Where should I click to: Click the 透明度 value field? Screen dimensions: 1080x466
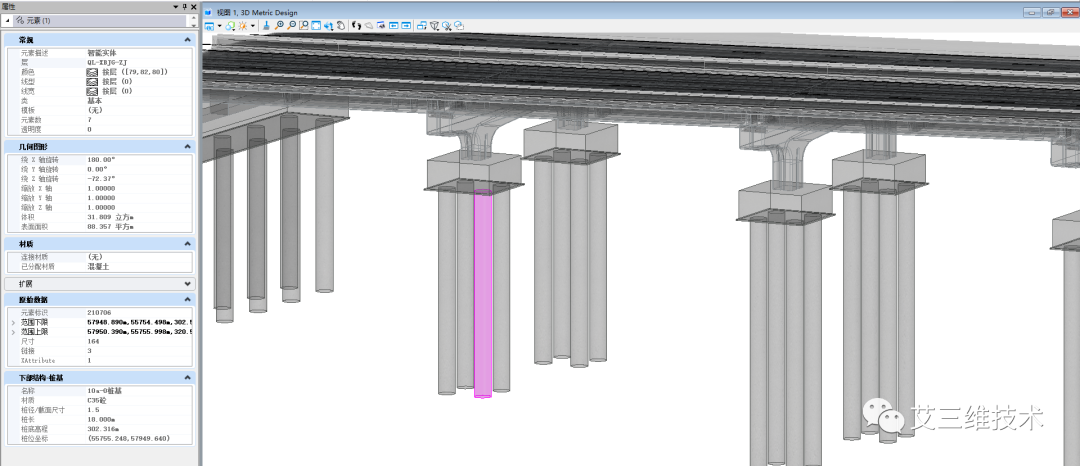pyautogui.click(x=138, y=129)
